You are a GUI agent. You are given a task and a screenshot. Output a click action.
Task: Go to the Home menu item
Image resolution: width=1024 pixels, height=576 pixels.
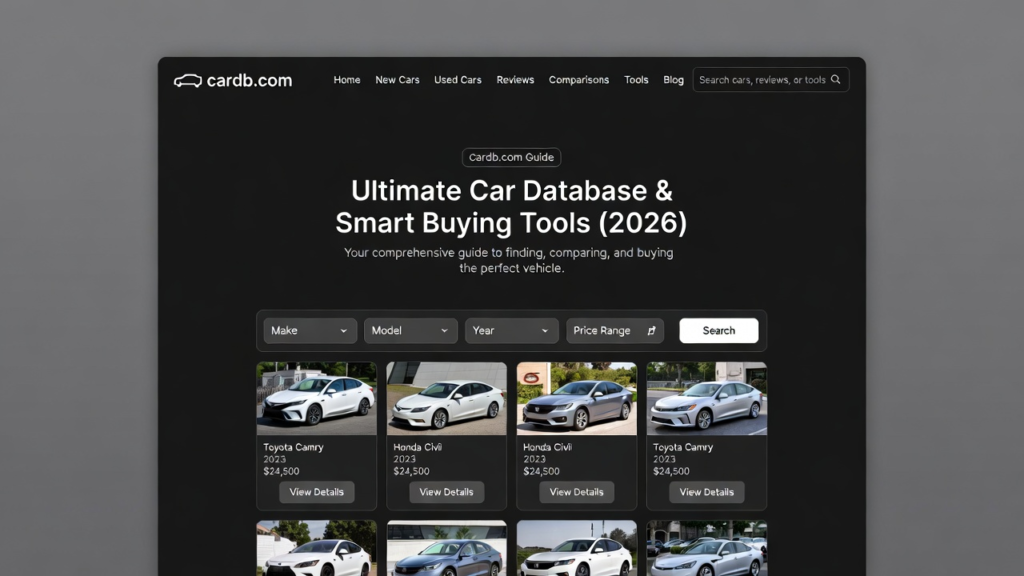point(347,80)
